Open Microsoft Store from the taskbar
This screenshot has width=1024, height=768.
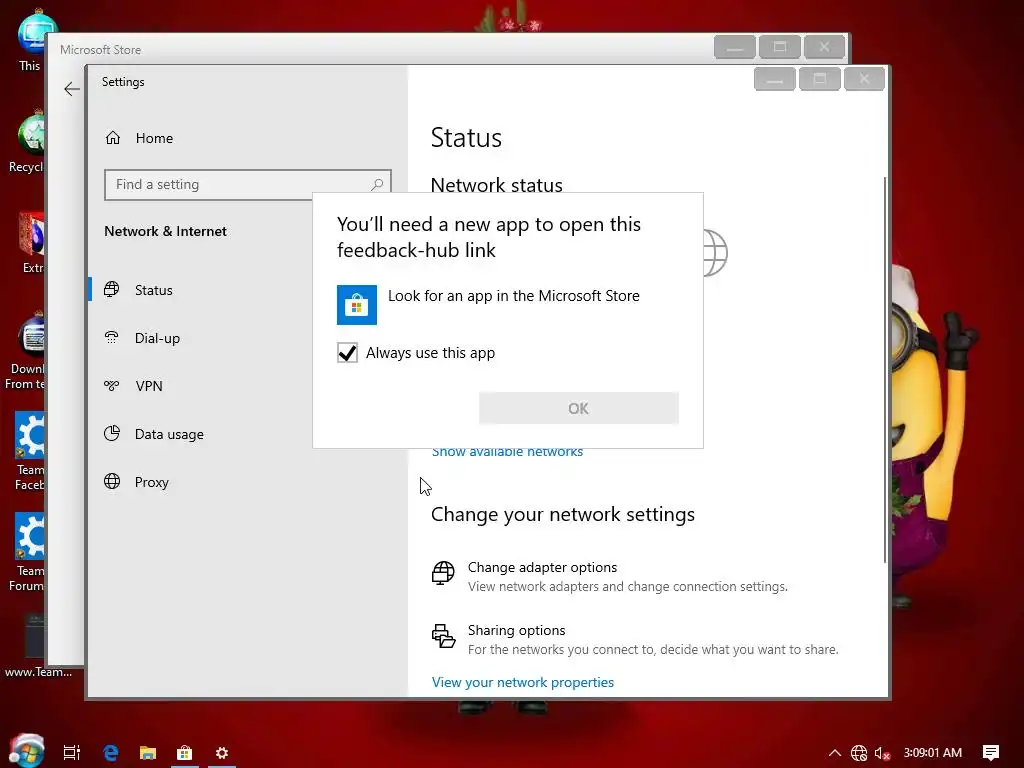click(185, 753)
